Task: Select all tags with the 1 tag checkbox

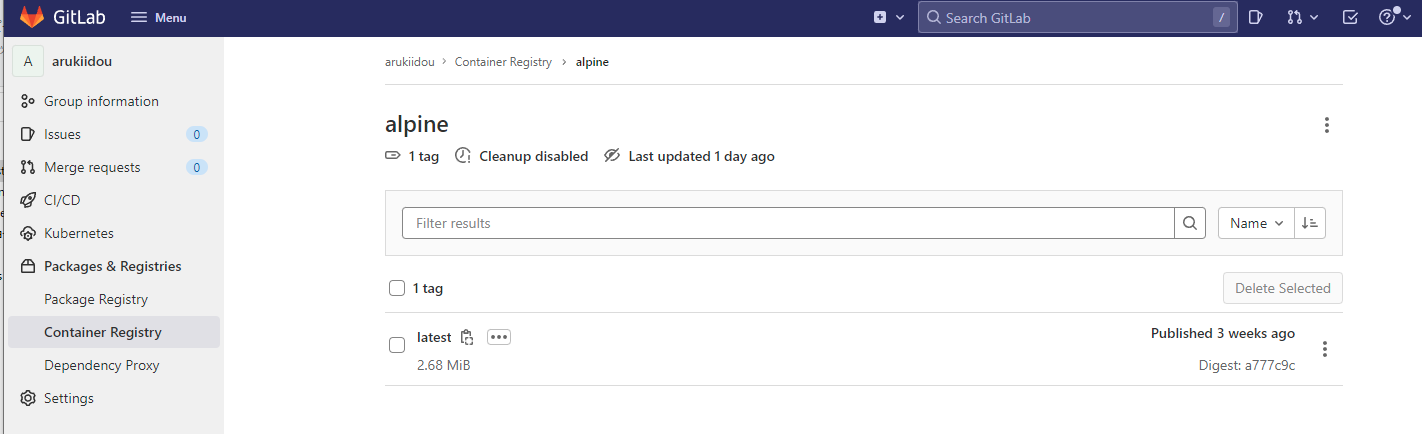Action: pyautogui.click(x=397, y=288)
